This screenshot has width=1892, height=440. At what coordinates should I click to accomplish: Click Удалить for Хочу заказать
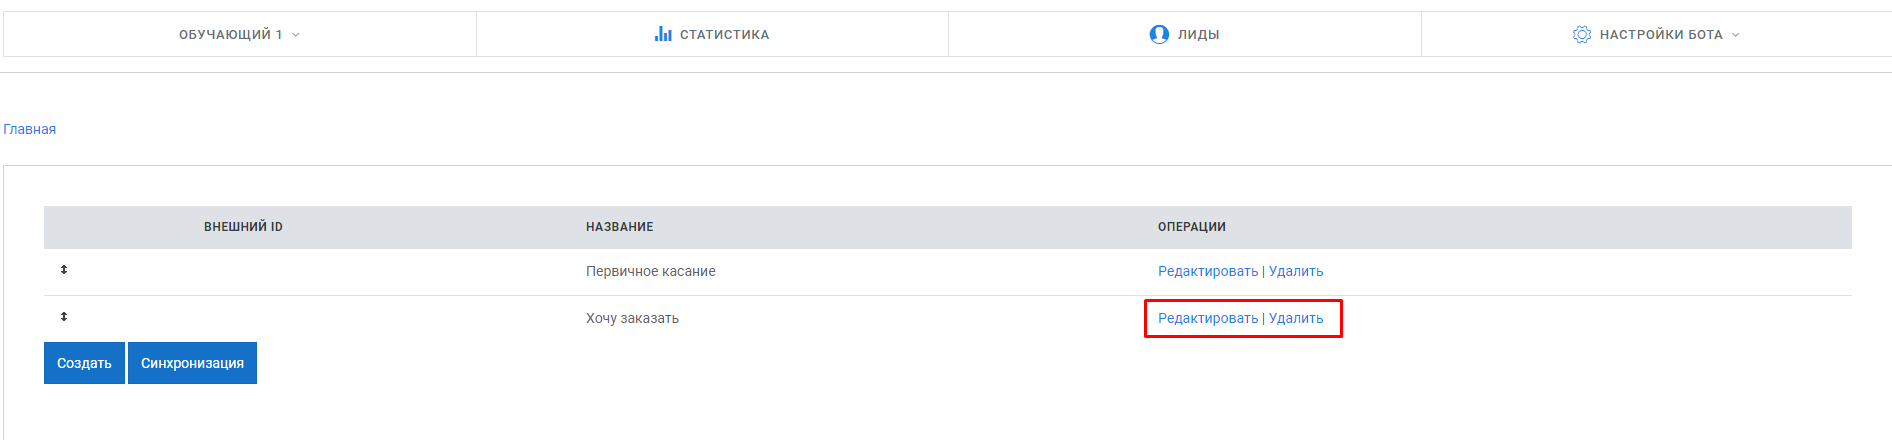[1296, 318]
